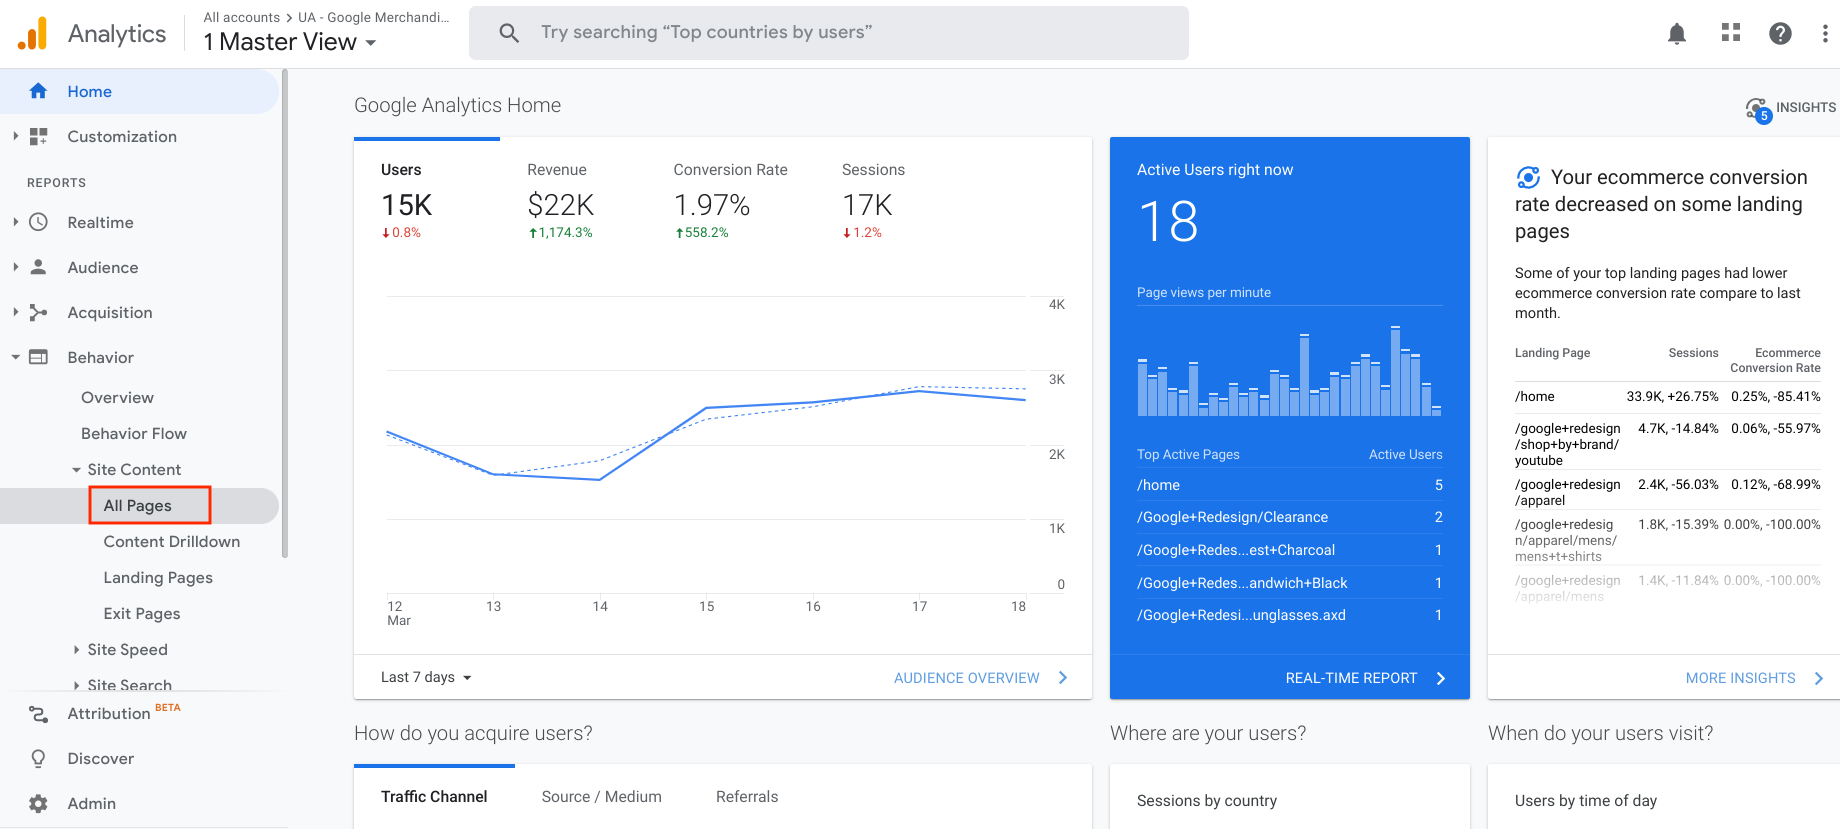Viewport: 1840px width, 829px height.
Task: Click the /home row in Top Active Pages
Action: pos(1289,485)
